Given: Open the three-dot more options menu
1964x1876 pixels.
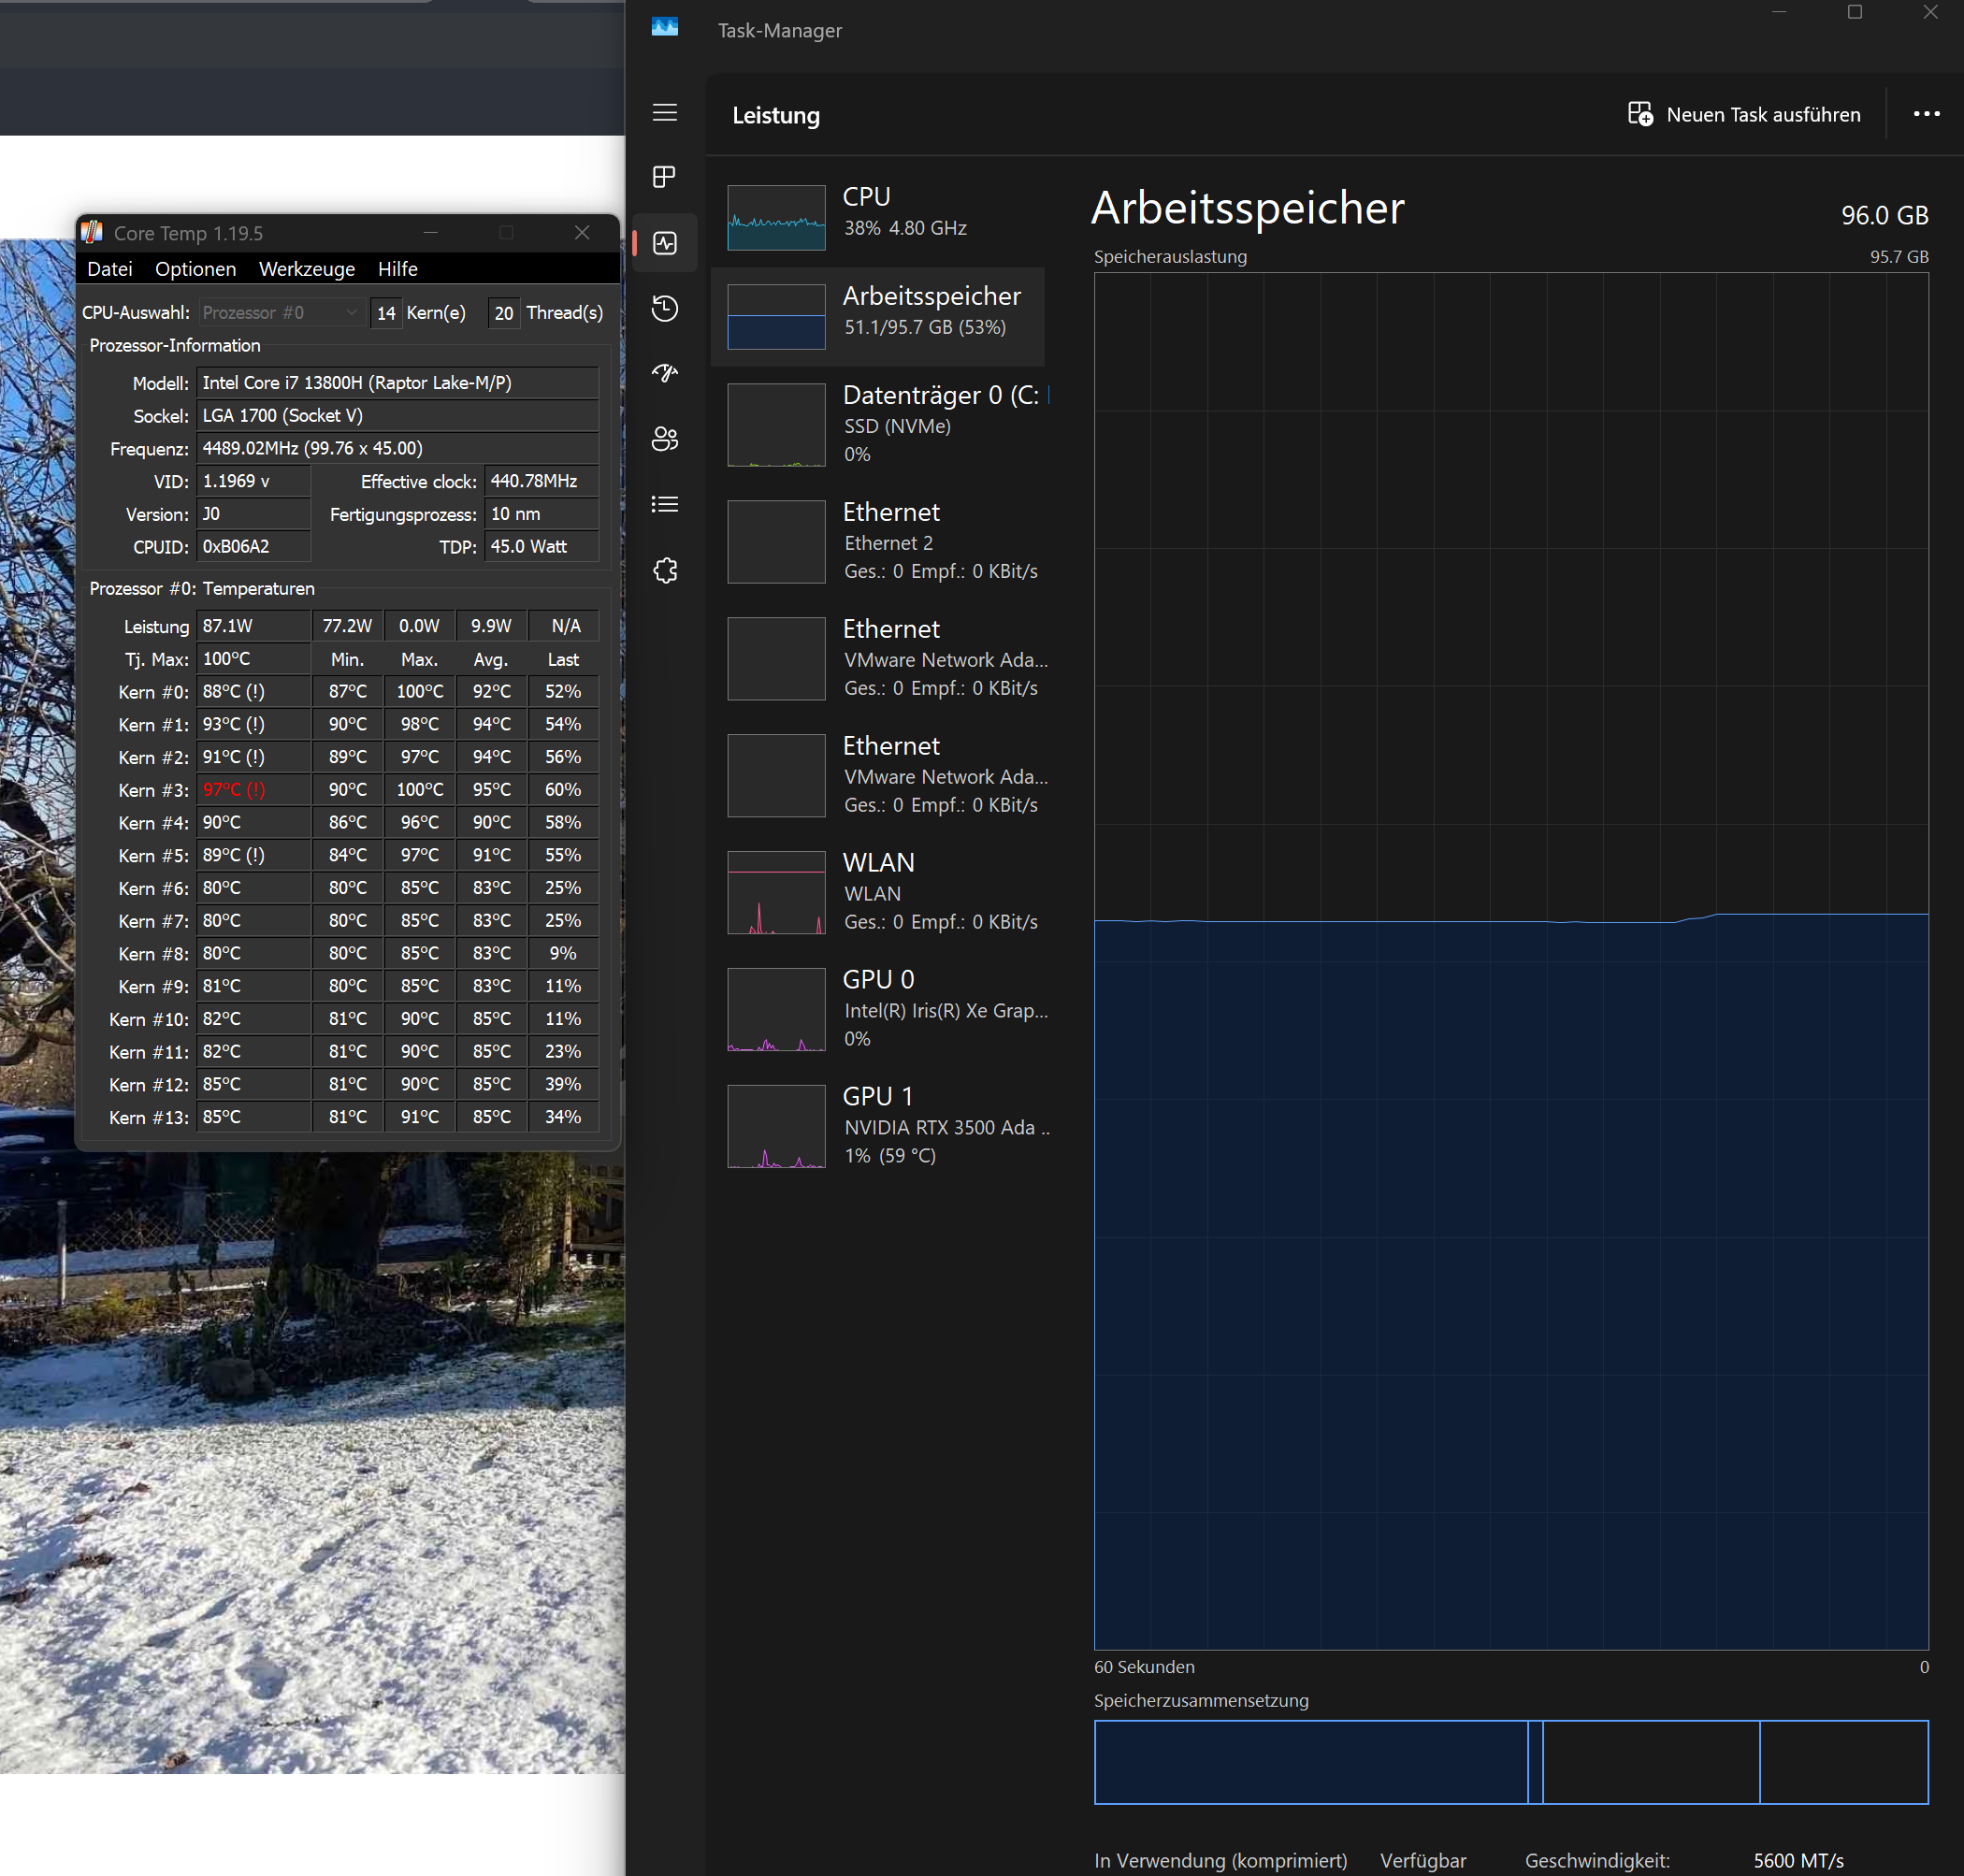Looking at the screenshot, I should (x=1926, y=115).
